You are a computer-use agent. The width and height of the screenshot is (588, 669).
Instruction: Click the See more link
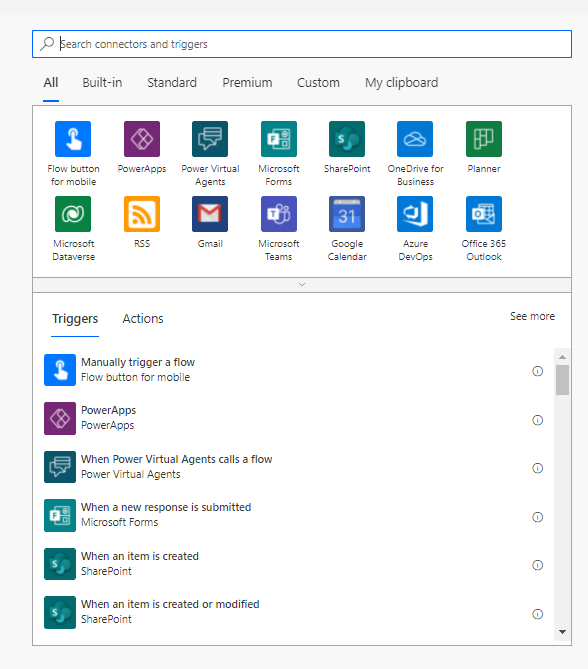(x=532, y=316)
